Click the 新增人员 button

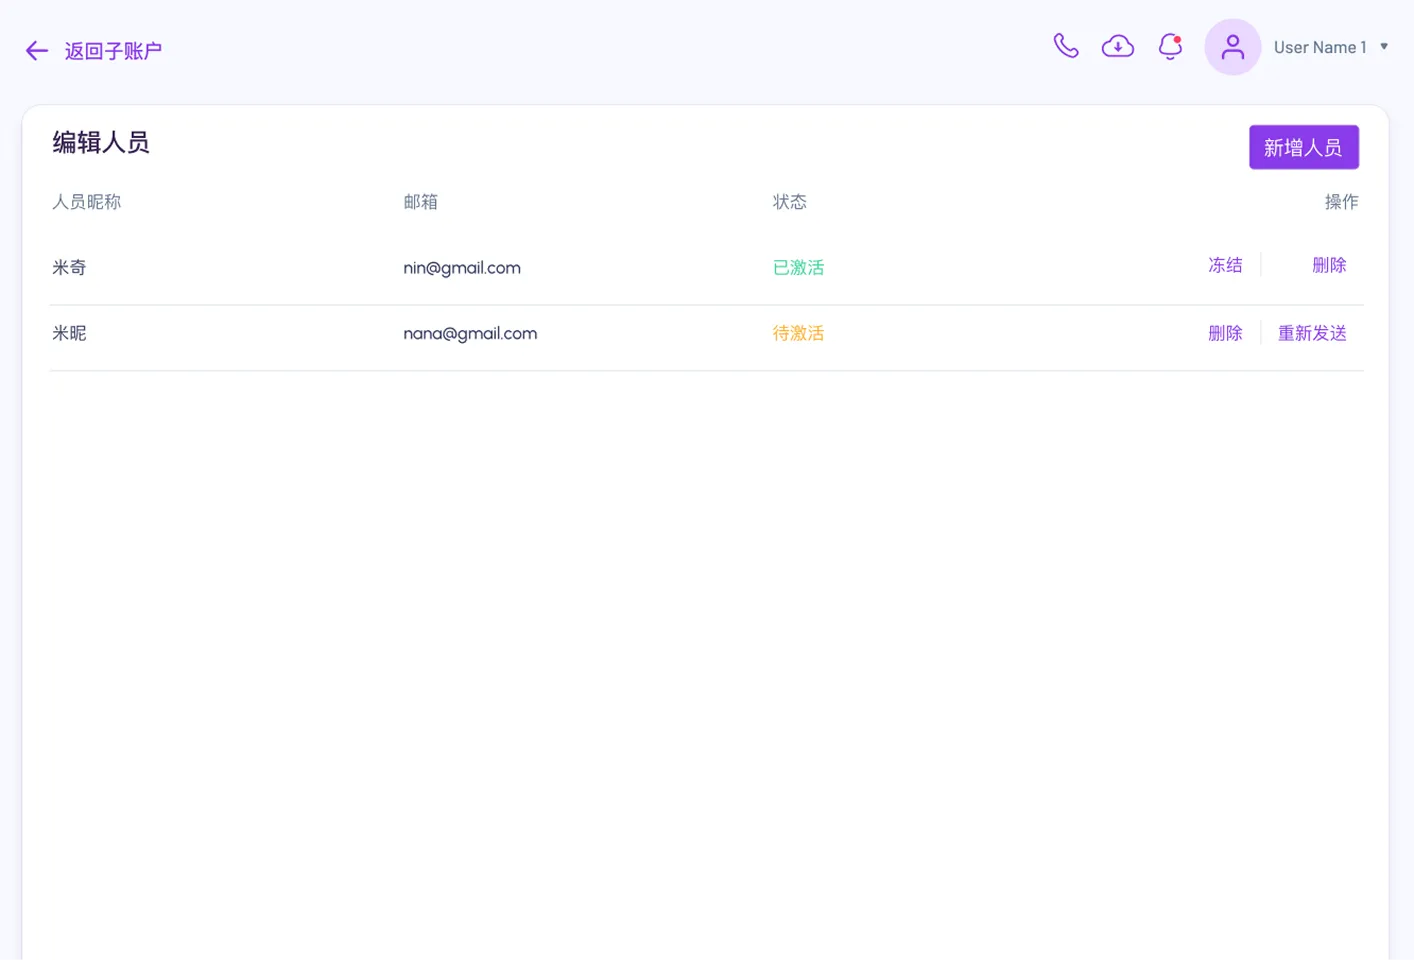pyautogui.click(x=1303, y=147)
